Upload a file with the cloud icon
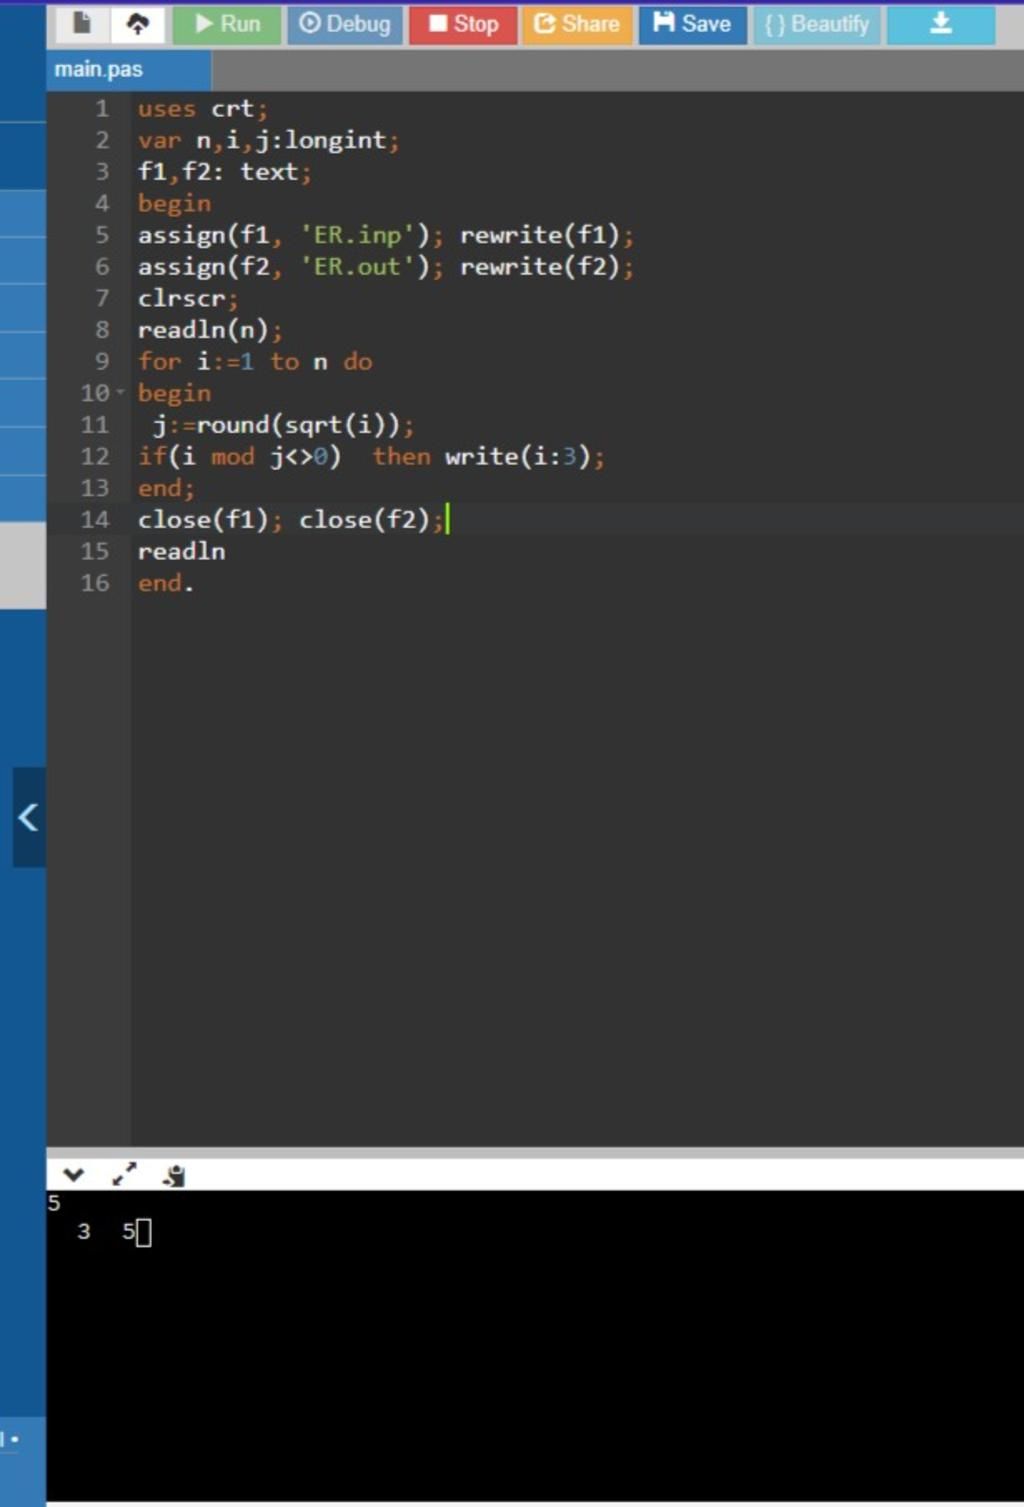 (137, 23)
